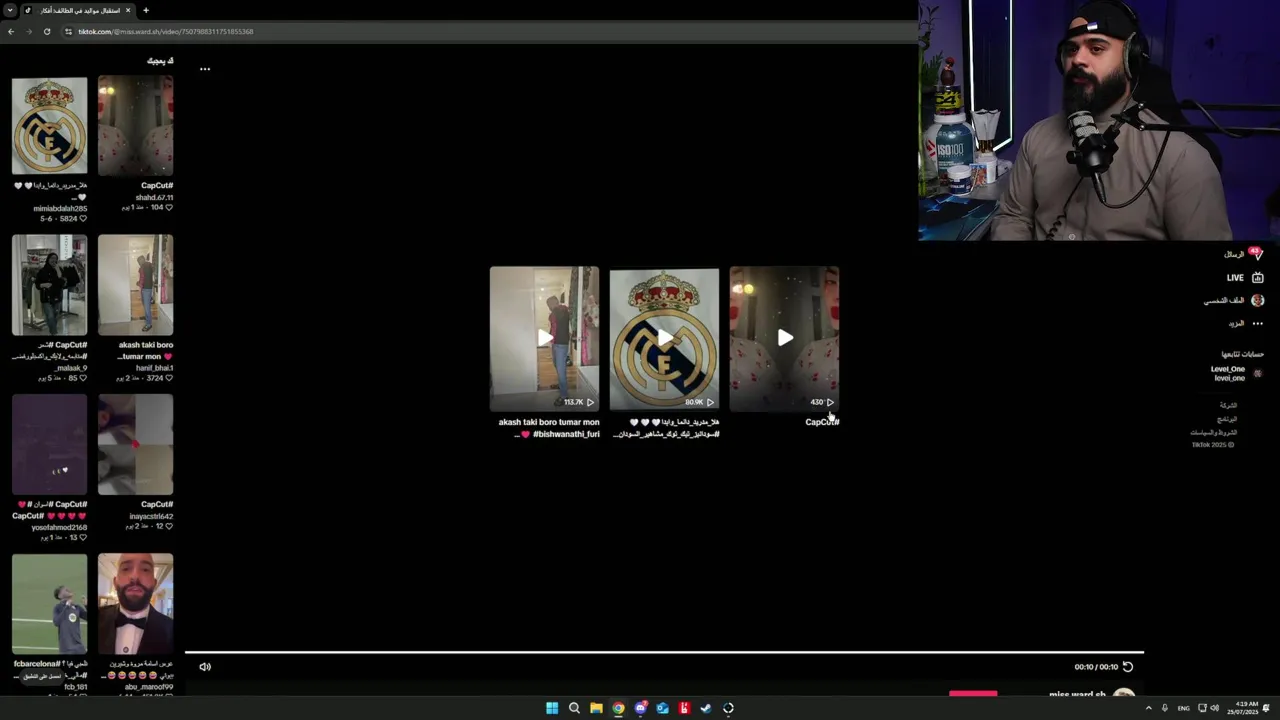This screenshot has width=1280, height=720.
Task: Open the CapCut thumbnail by shahd.67.11
Action: pos(135,126)
